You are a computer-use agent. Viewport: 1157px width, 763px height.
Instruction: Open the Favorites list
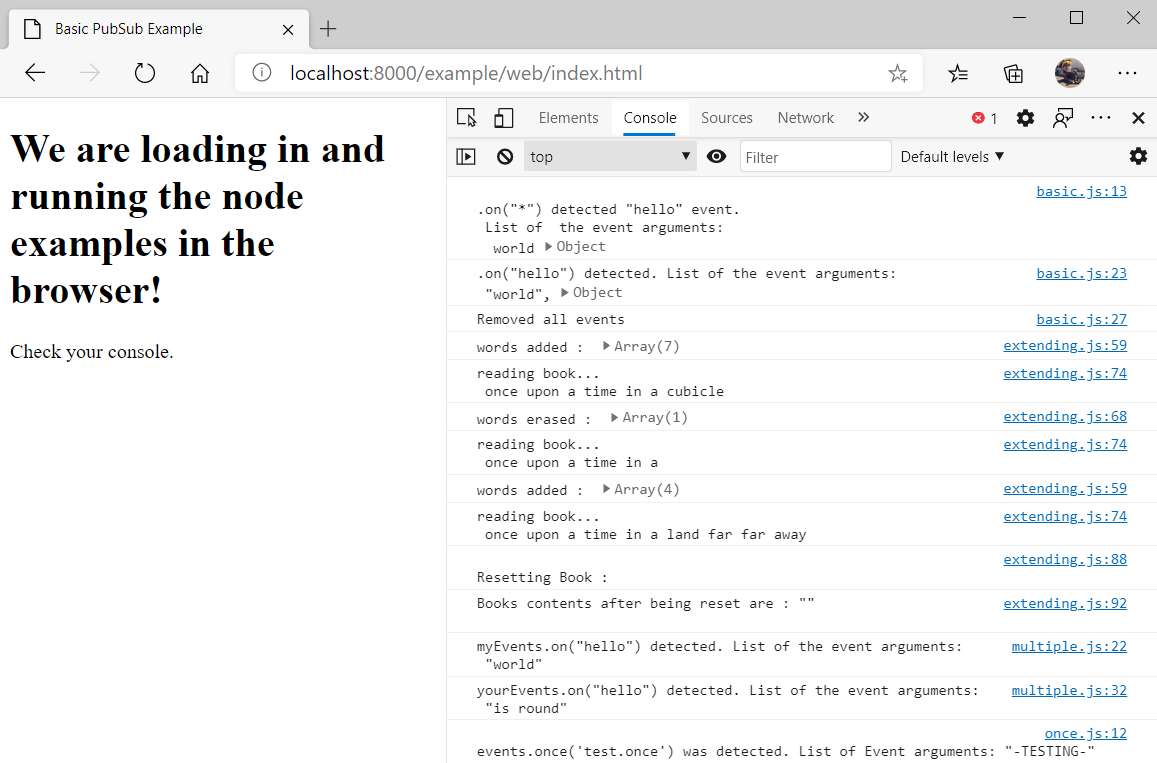pos(958,73)
